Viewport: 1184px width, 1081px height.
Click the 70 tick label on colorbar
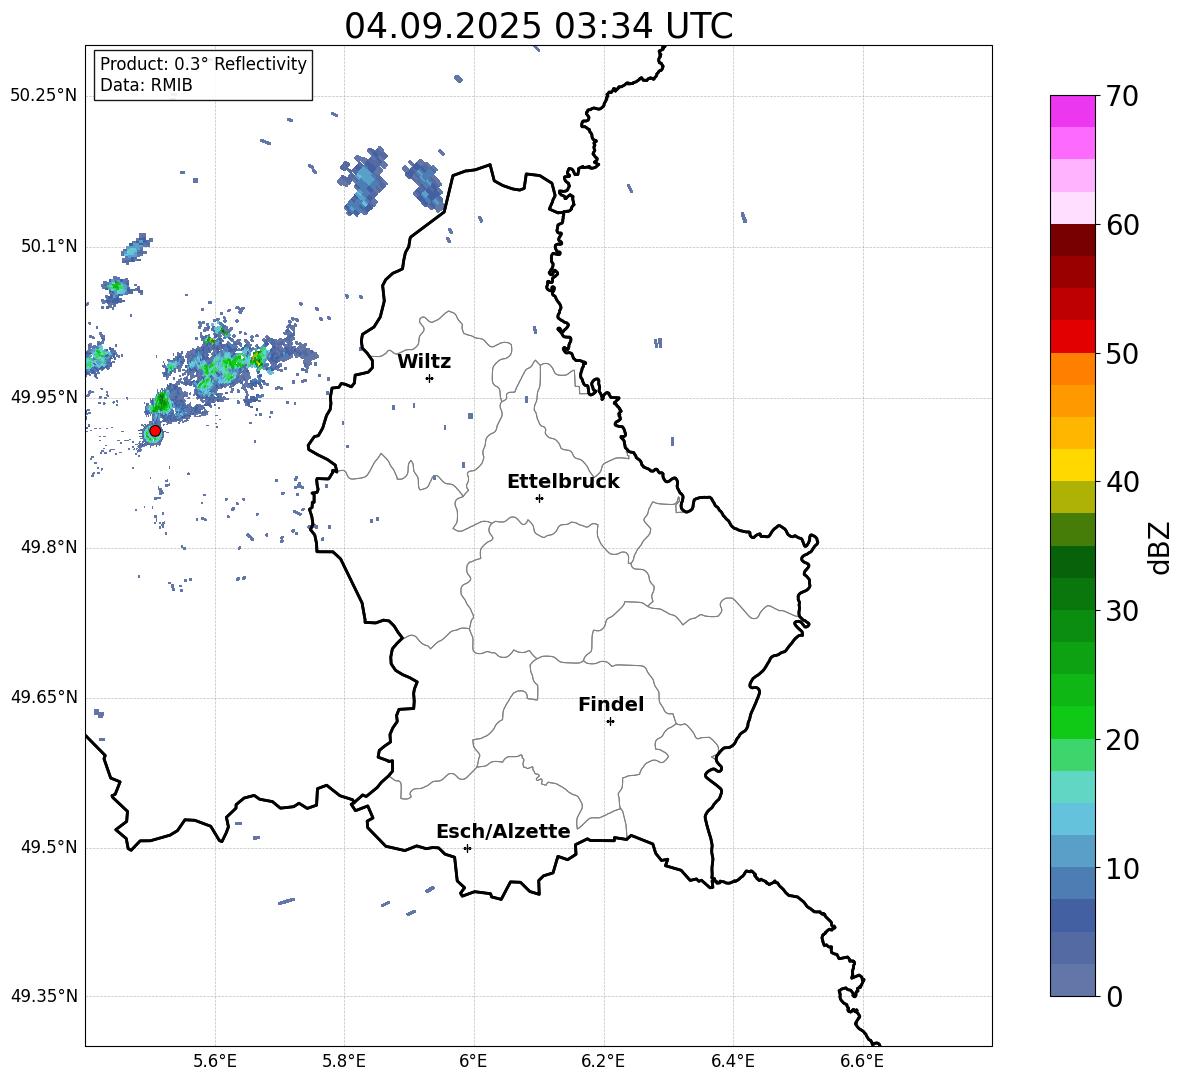[x=1122, y=96]
